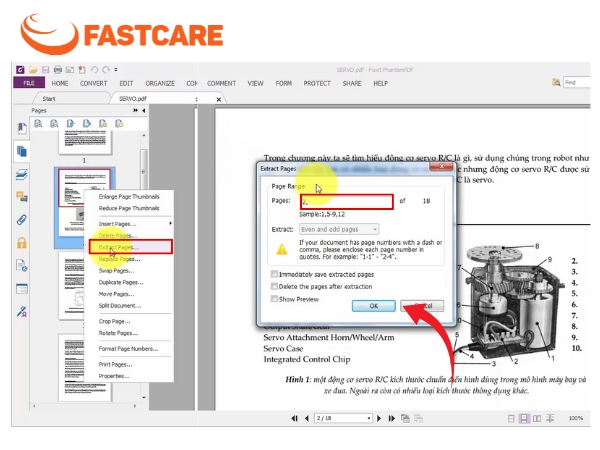
Task: Select the Pages panel icon in sidebar
Action: click(x=22, y=151)
